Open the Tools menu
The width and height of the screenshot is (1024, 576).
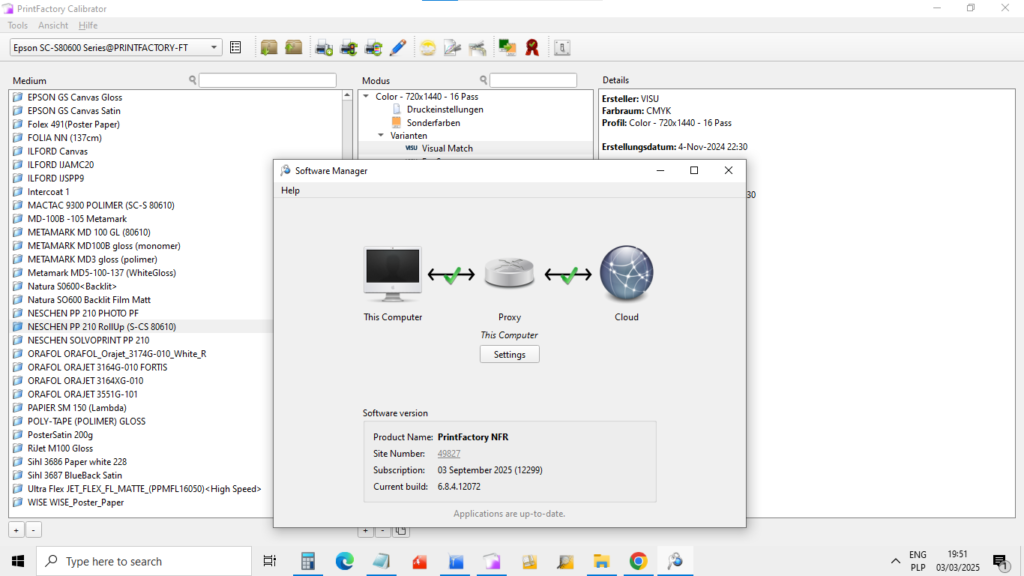(x=16, y=25)
